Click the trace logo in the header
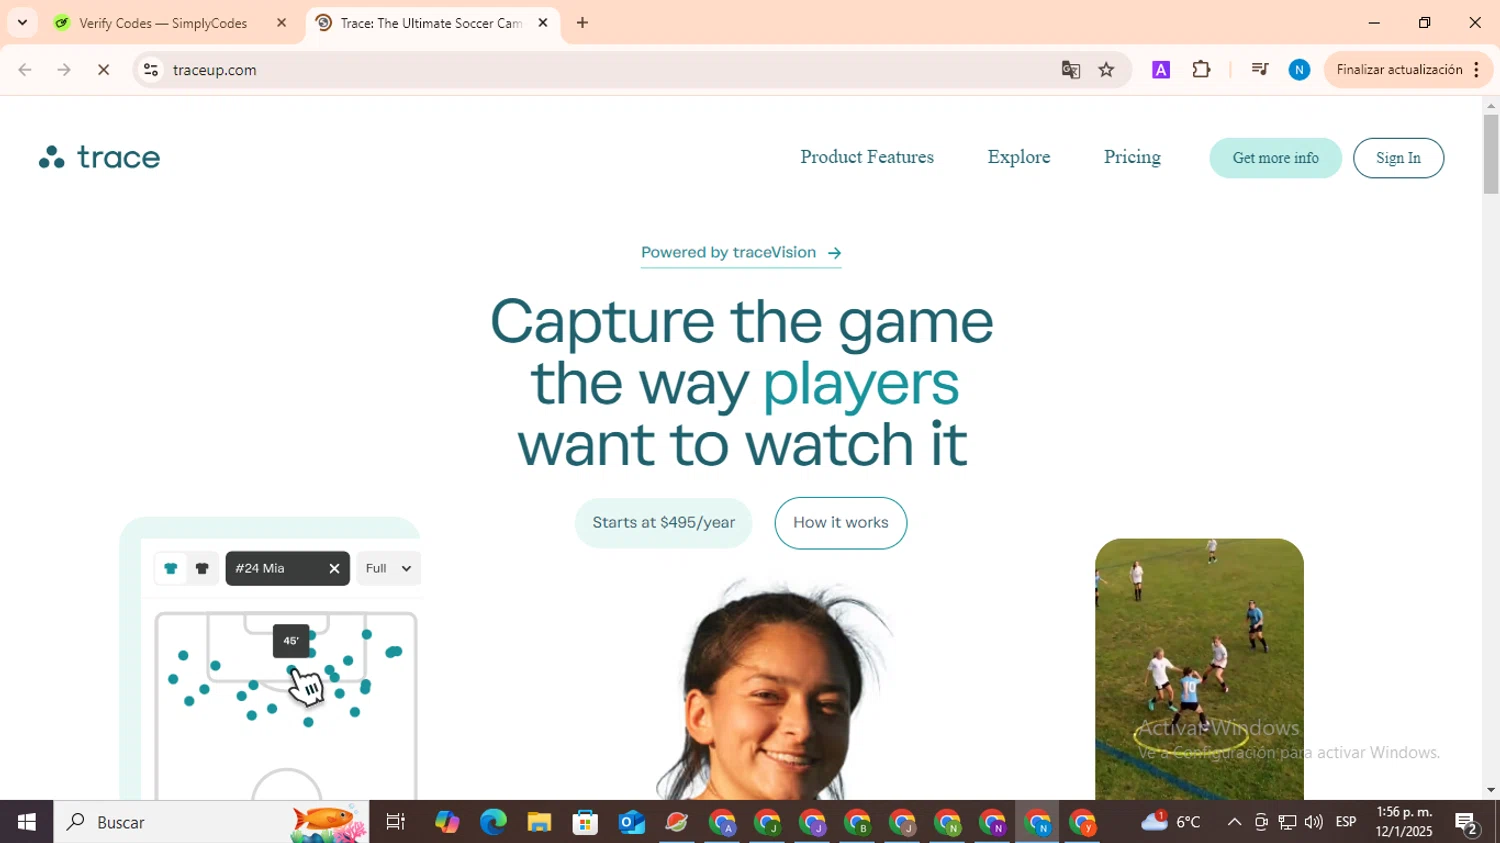This screenshot has height=843, width=1500. (100, 157)
